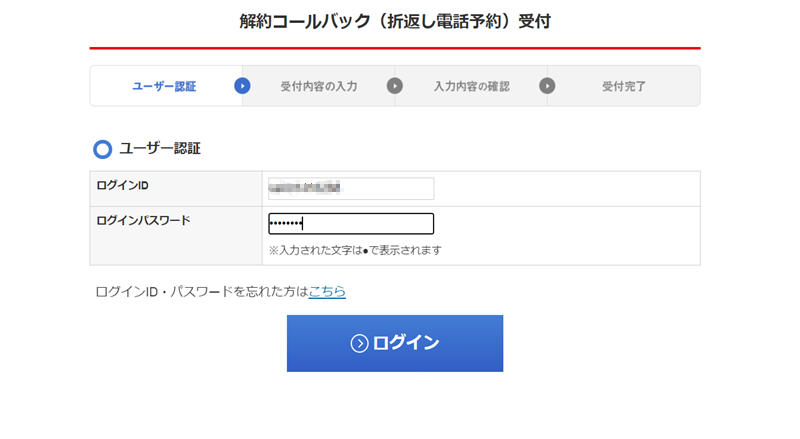Image resolution: width=800 pixels, height=439 pixels.
Task: Click the ログインID row label
Action: pyautogui.click(x=122, y=185)
